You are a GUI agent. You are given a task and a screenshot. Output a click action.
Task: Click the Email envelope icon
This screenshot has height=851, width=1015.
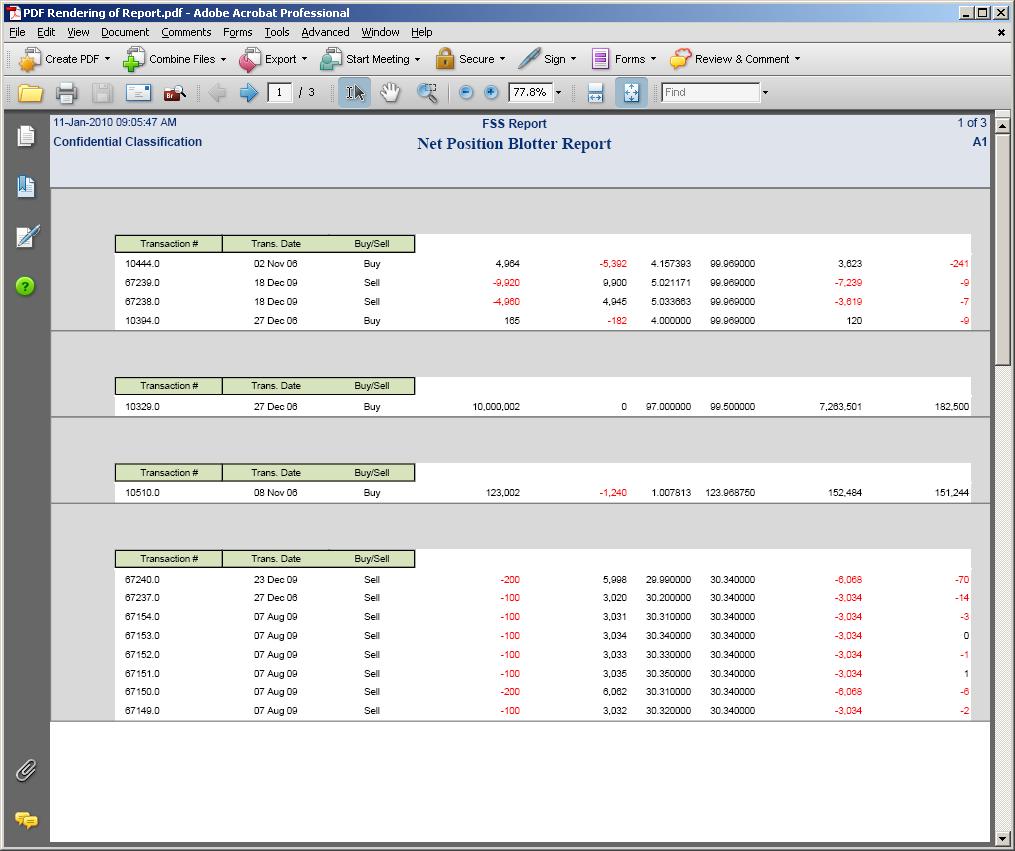pyautogui.click(x=138, y=93)
